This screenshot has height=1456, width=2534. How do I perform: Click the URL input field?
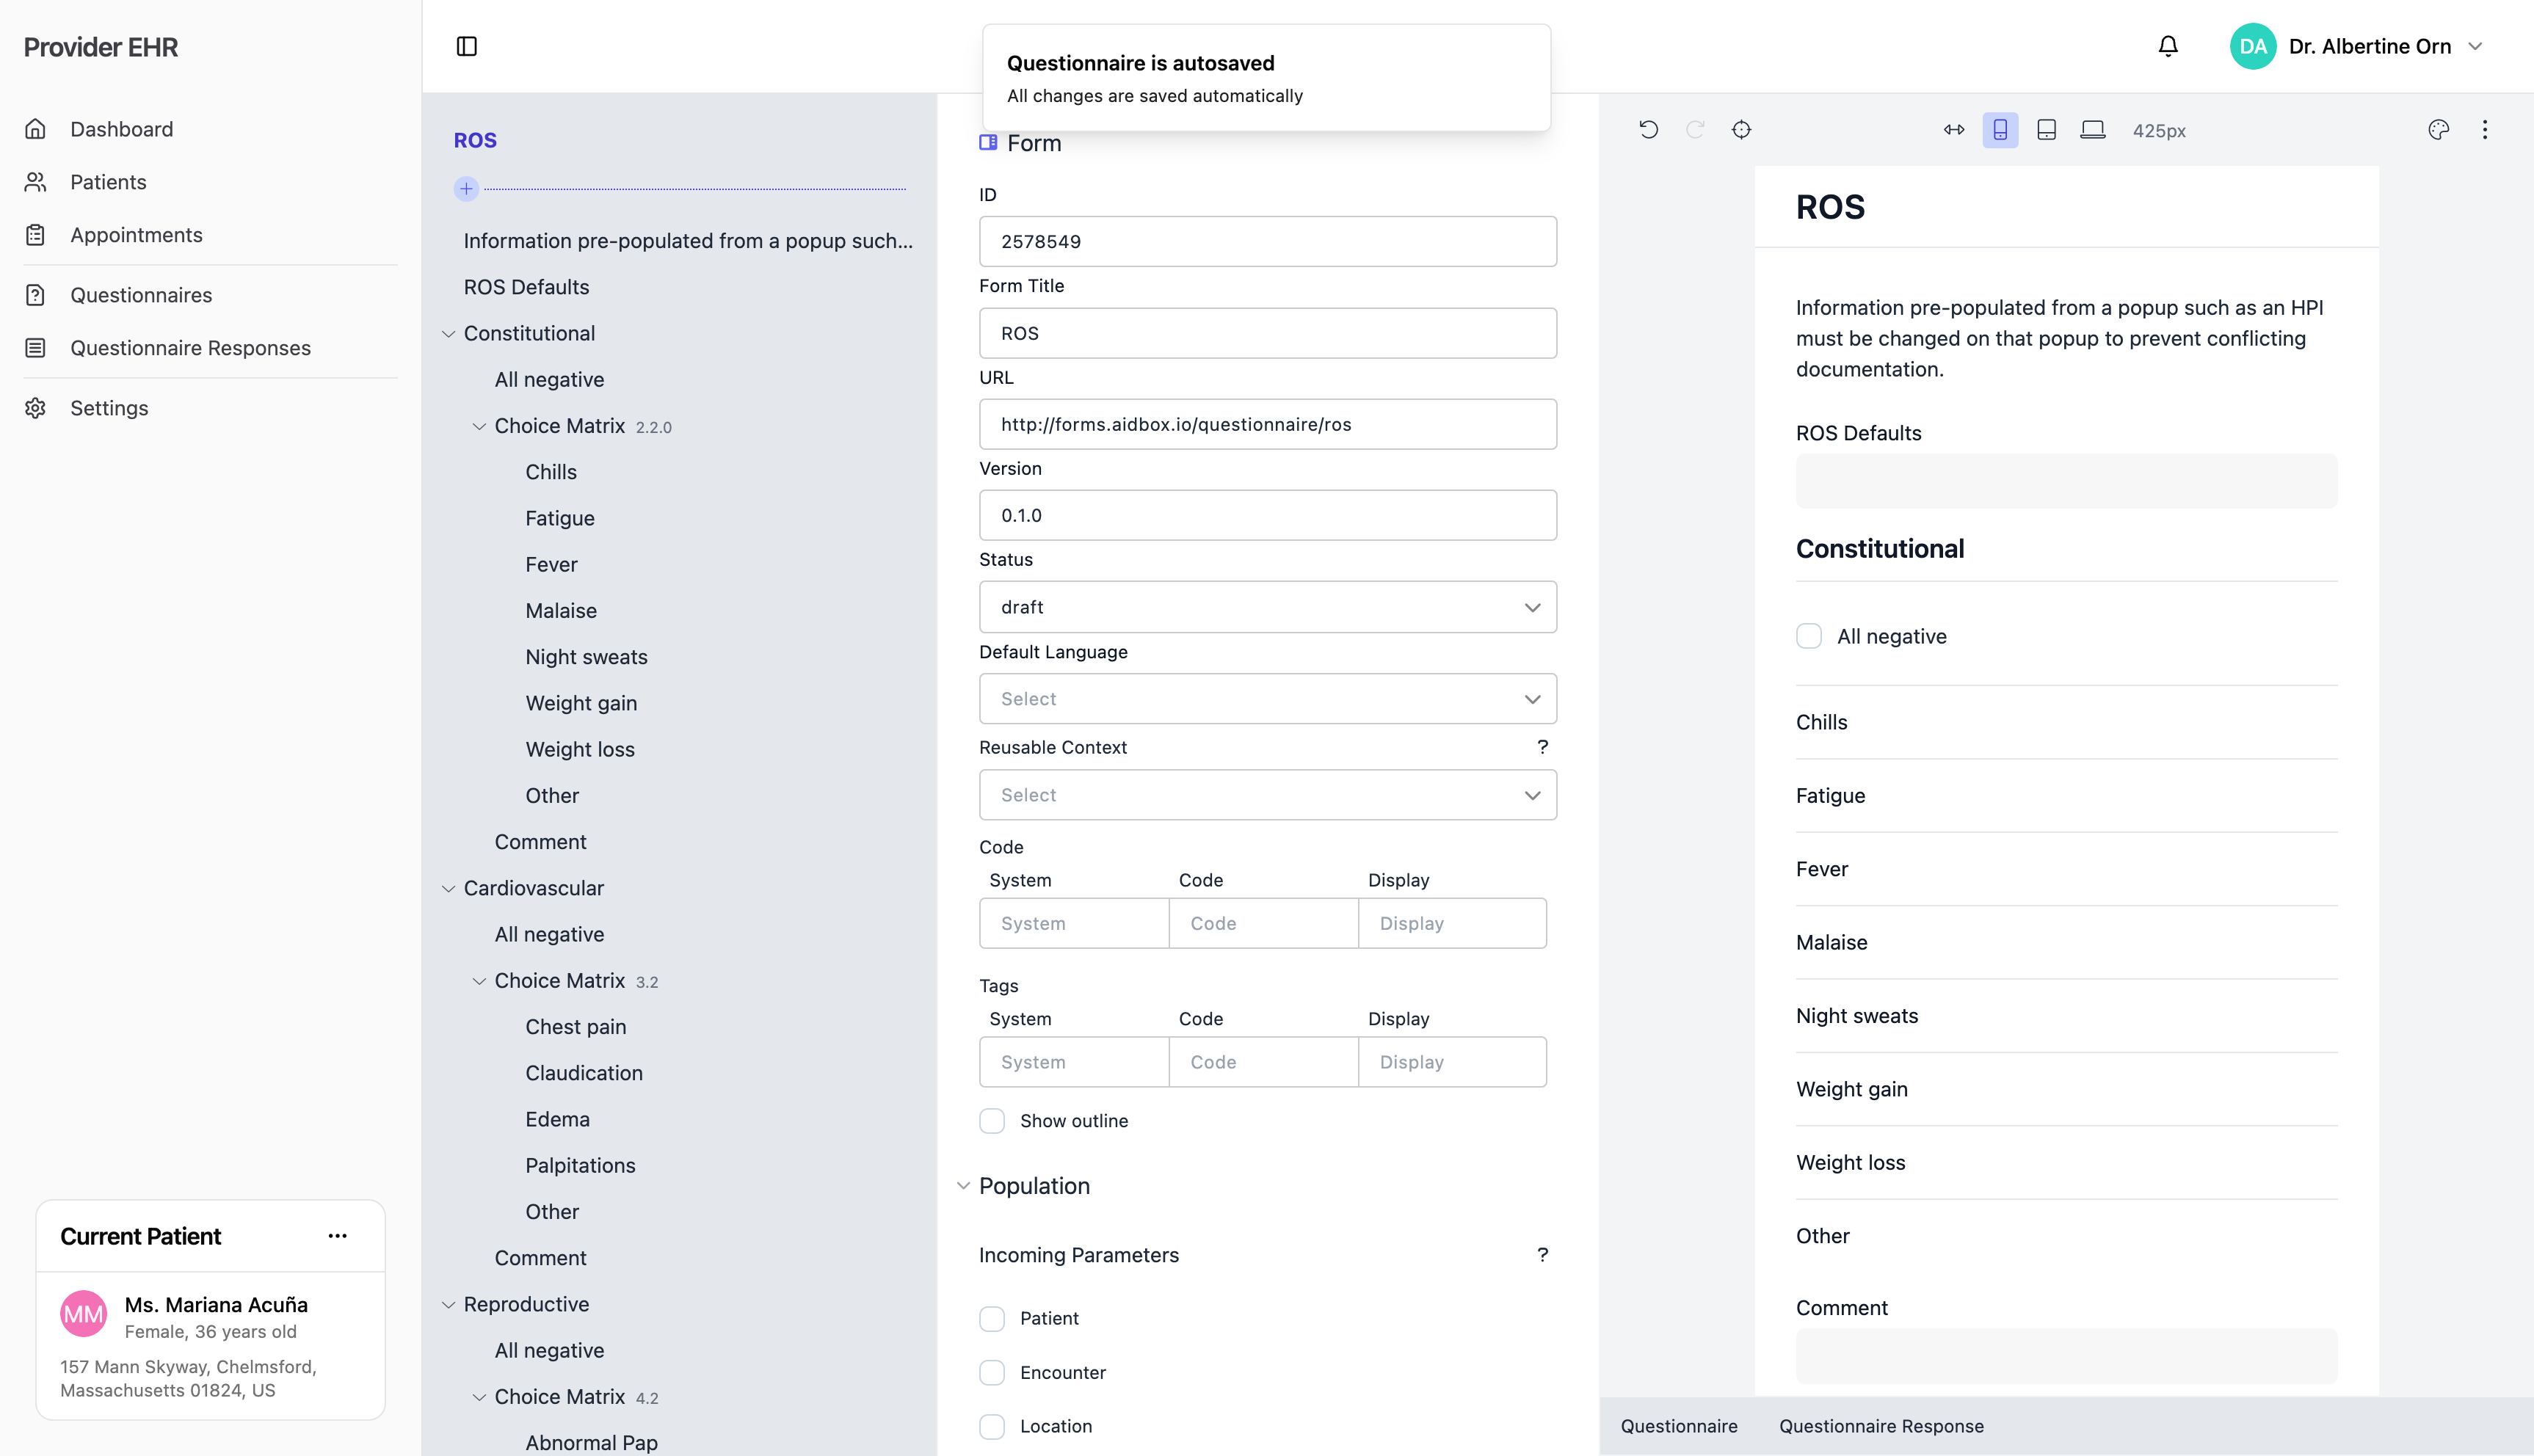pos(1268,424)
